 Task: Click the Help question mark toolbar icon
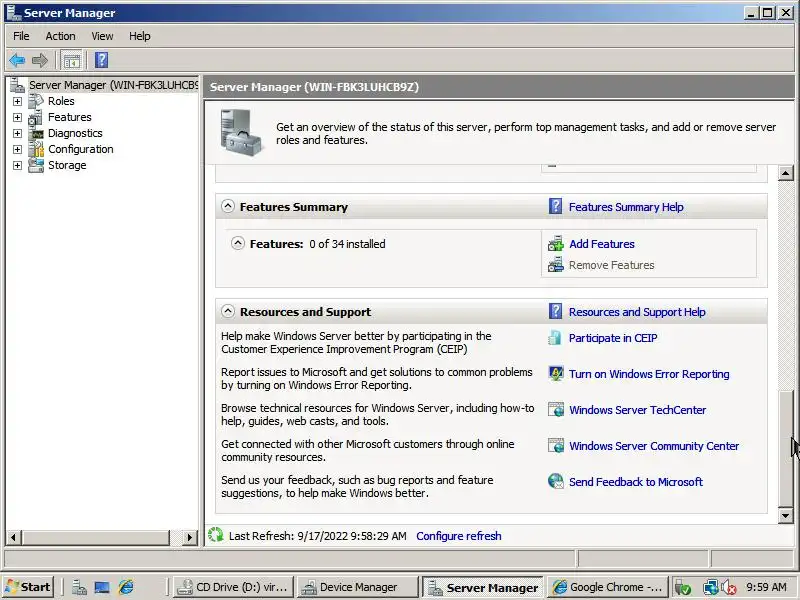point(101,60)
